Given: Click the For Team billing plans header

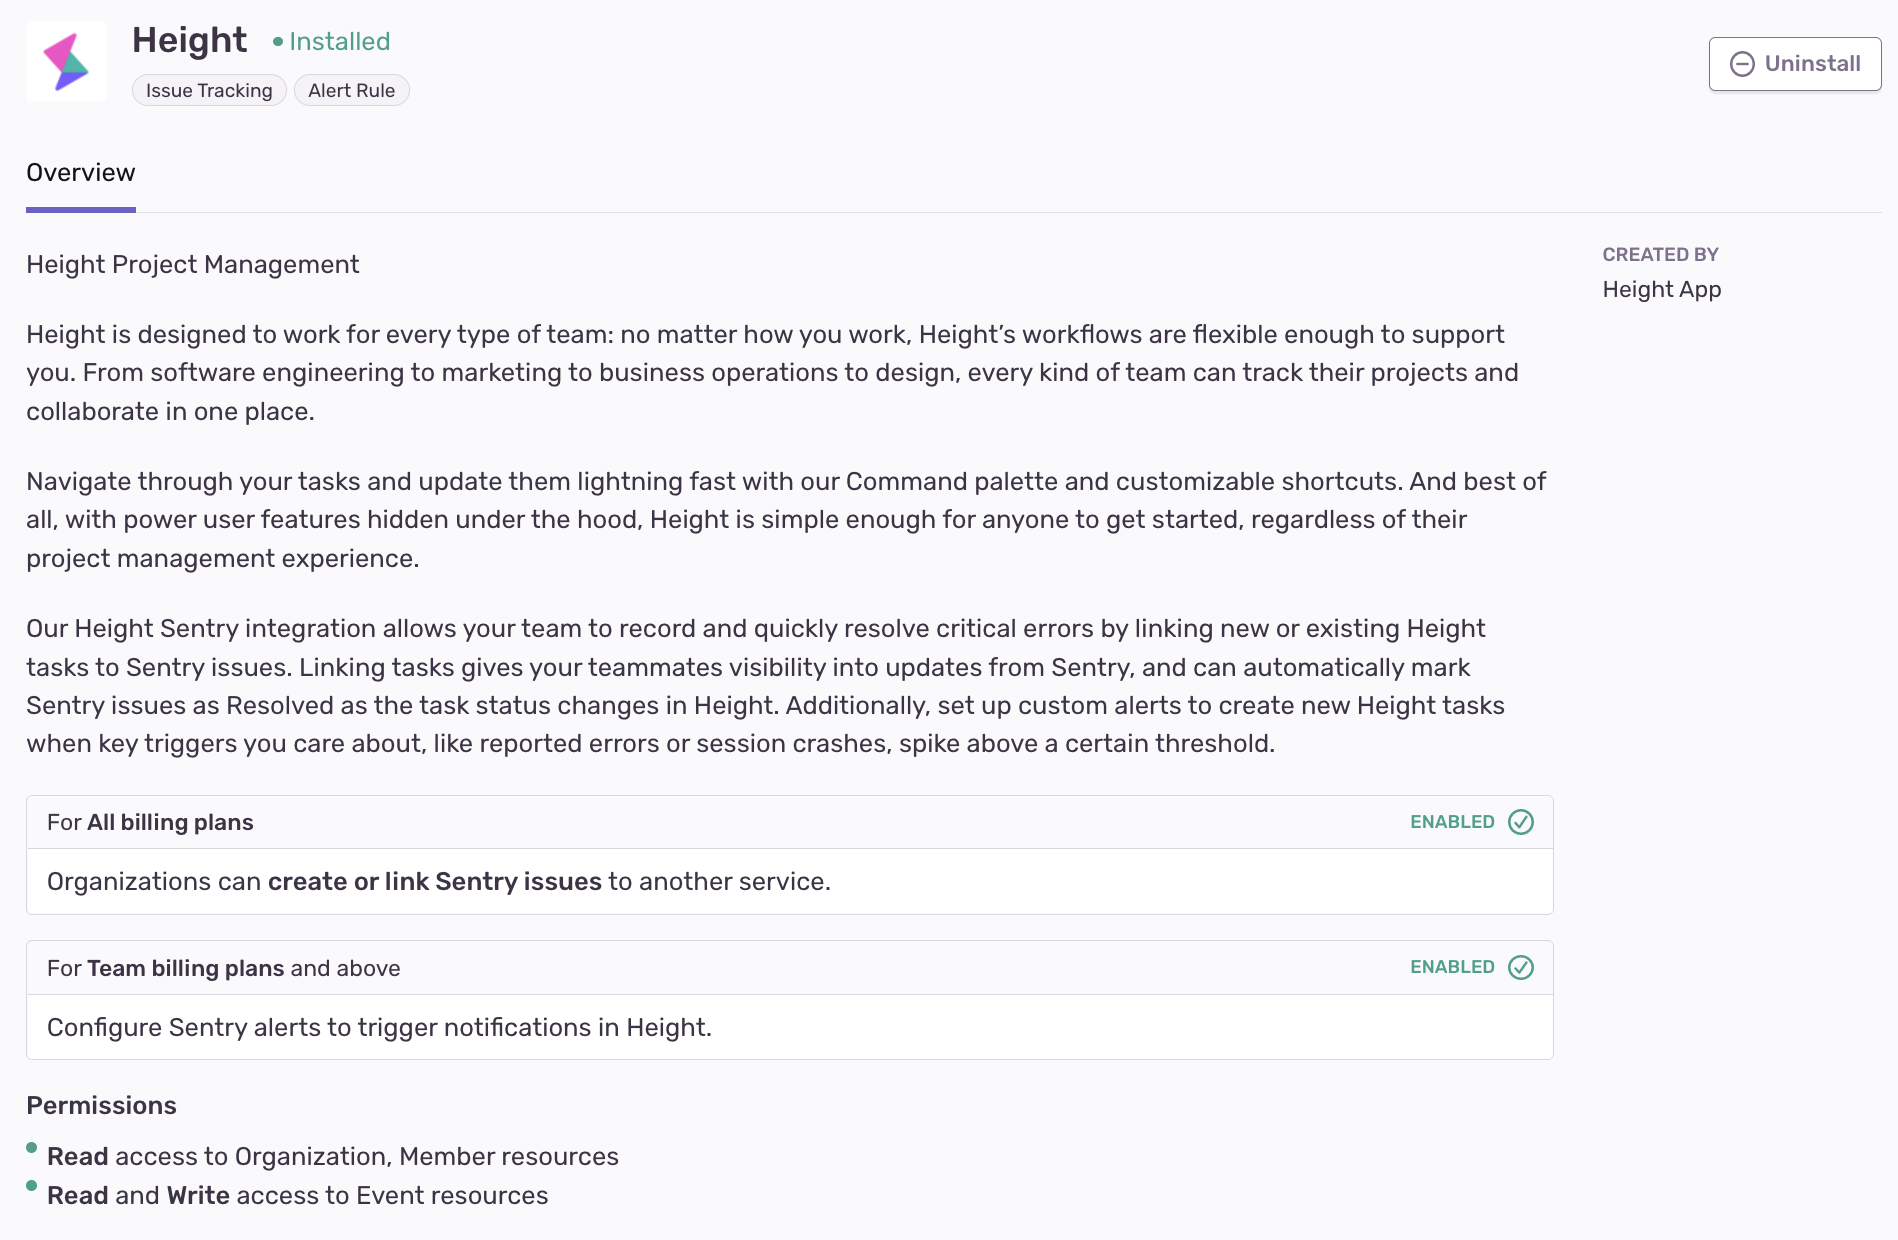Looking at the screenshot, I should 223,968.
